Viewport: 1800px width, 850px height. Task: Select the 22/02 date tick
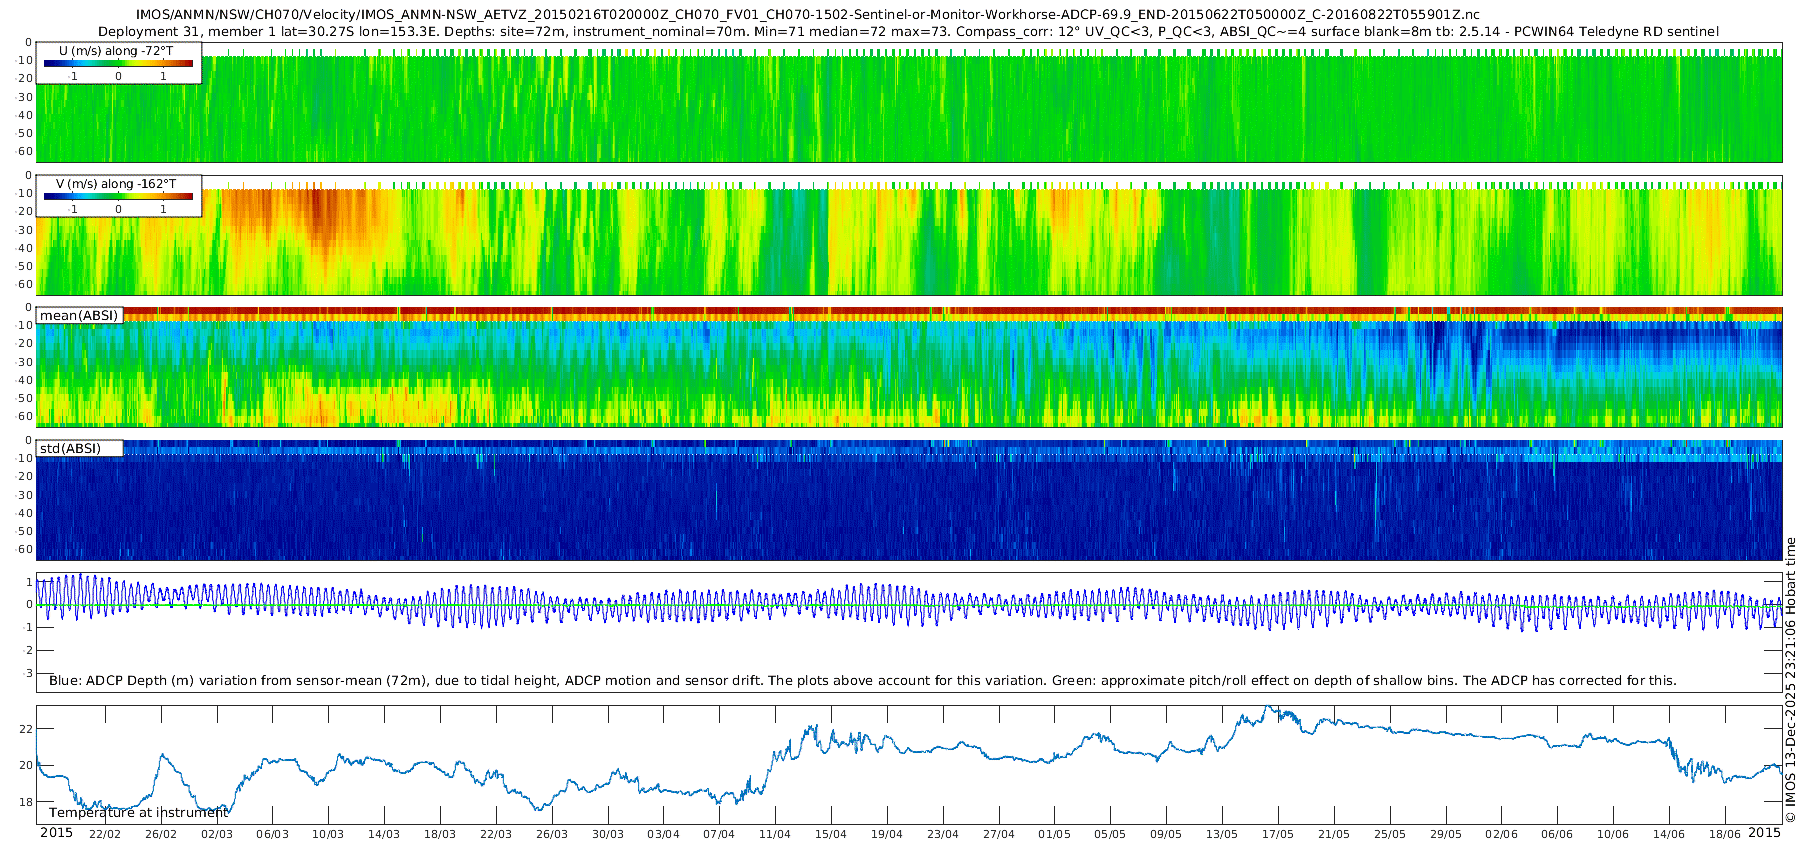pyautogui.click(x=105, y=834)
